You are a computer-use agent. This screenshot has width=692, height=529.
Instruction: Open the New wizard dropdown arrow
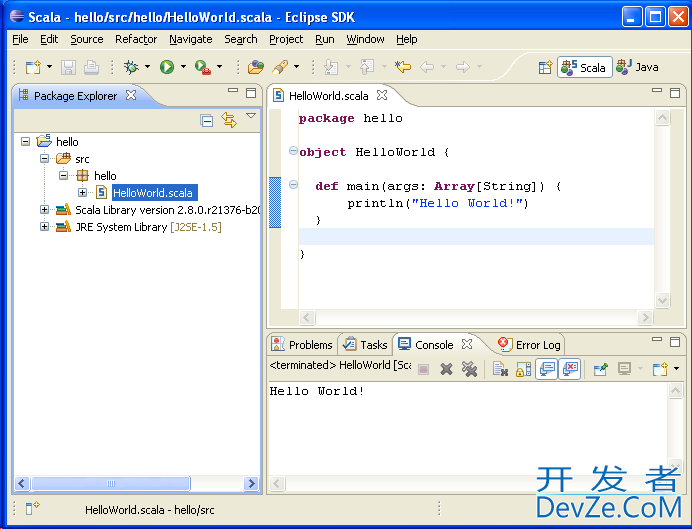point(49,67)
